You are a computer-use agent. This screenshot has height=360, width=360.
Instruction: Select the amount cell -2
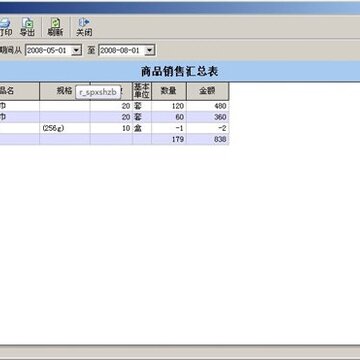(x=208, y=128)
